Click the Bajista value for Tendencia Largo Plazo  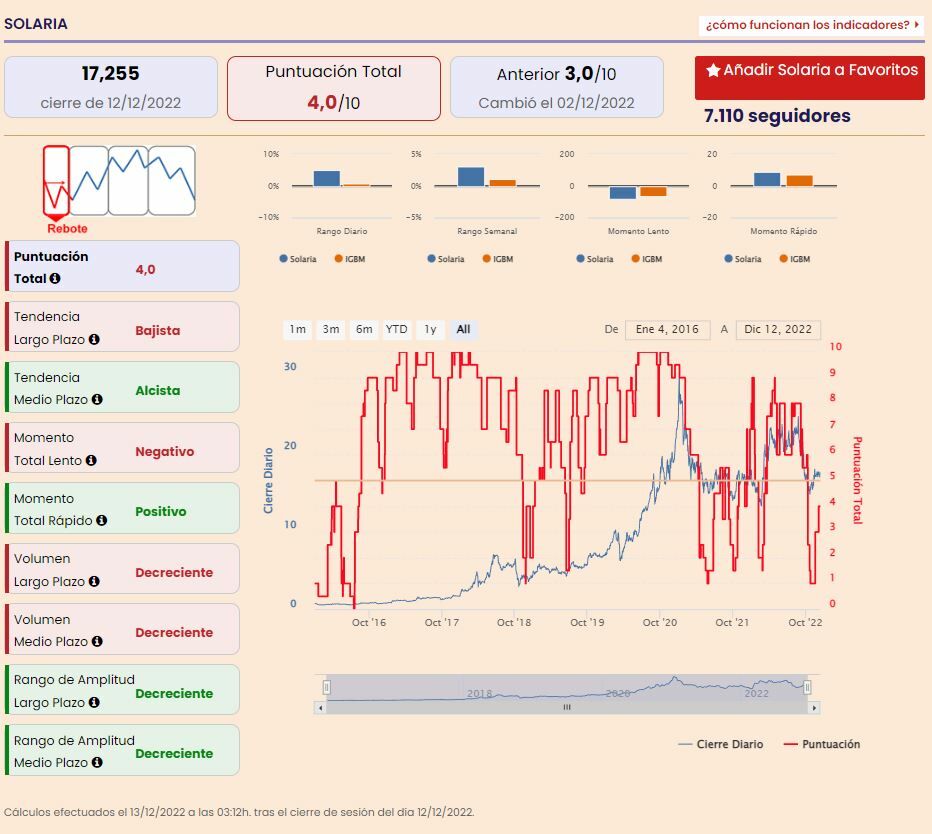(158, 331)
